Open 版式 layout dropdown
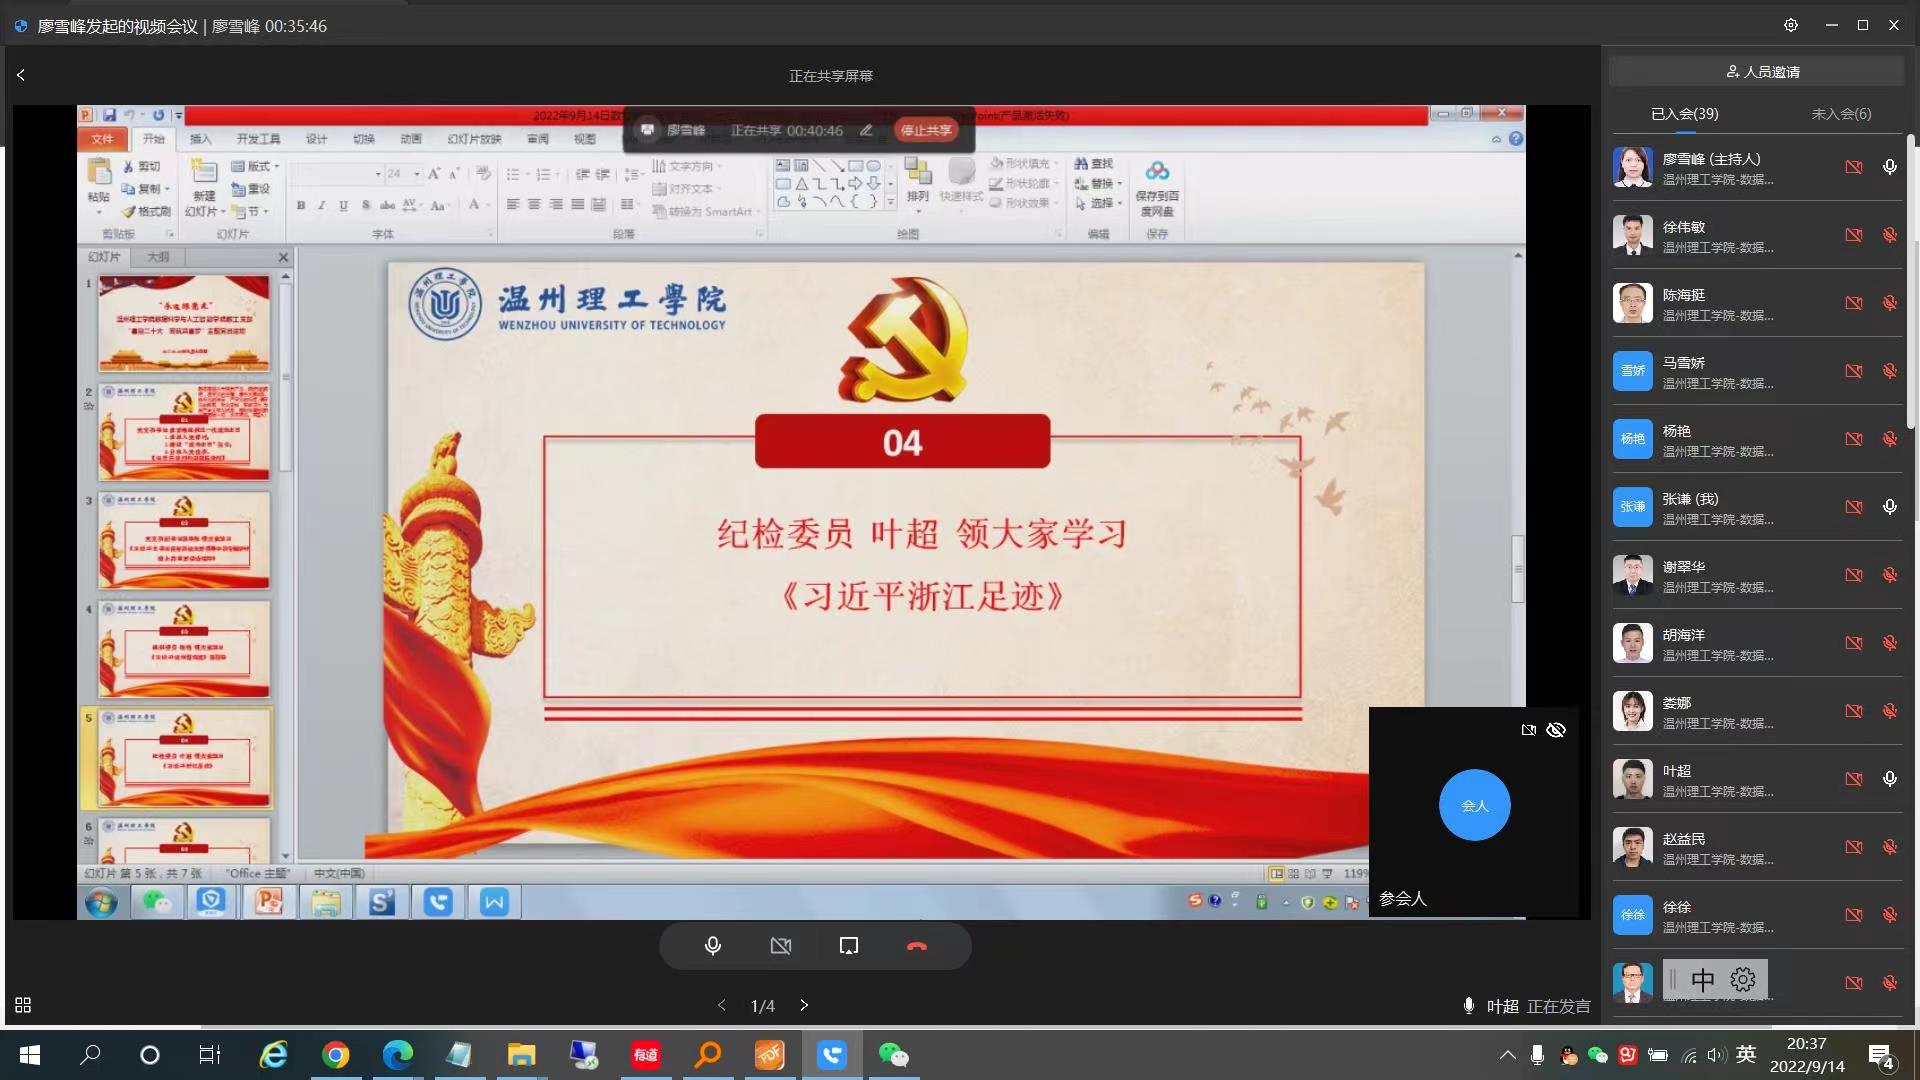 [x=255, y=166]
